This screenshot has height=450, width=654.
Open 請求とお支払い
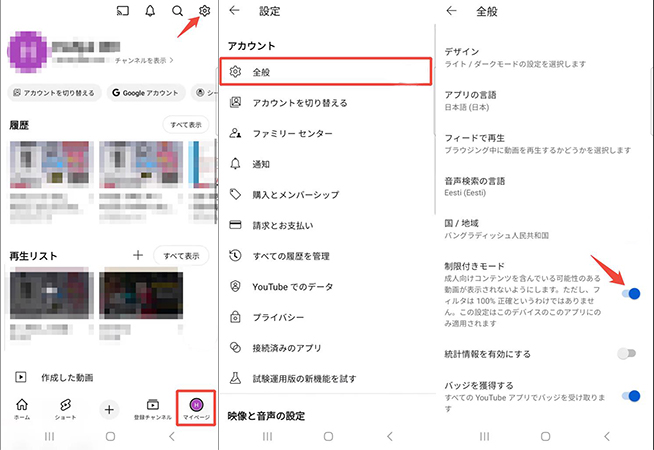point(327,225)
